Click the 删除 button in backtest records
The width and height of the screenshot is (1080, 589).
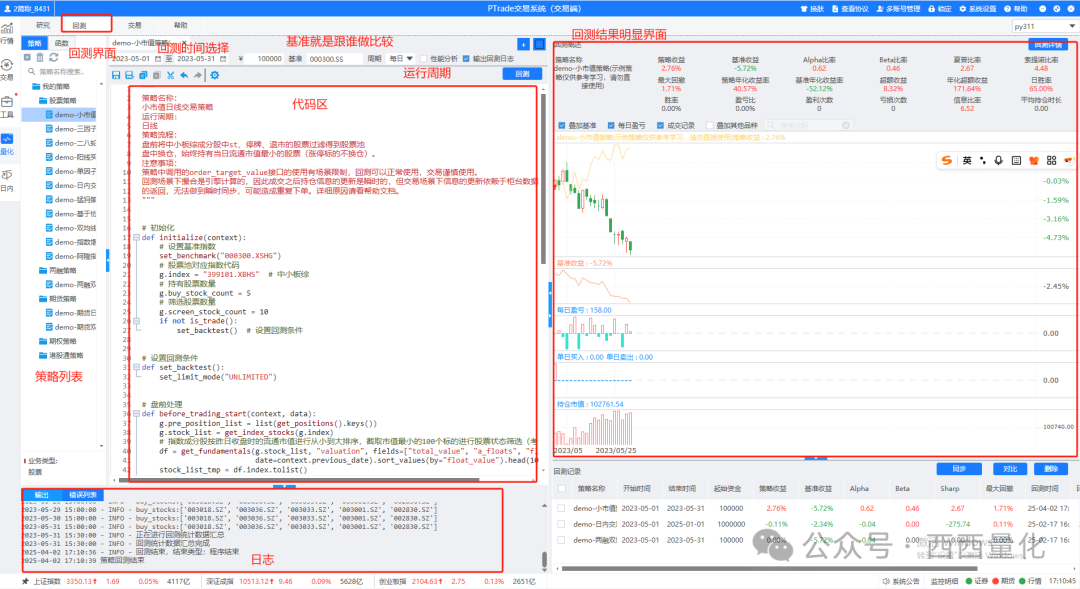pyautogui.click(x=1051, y=468)
